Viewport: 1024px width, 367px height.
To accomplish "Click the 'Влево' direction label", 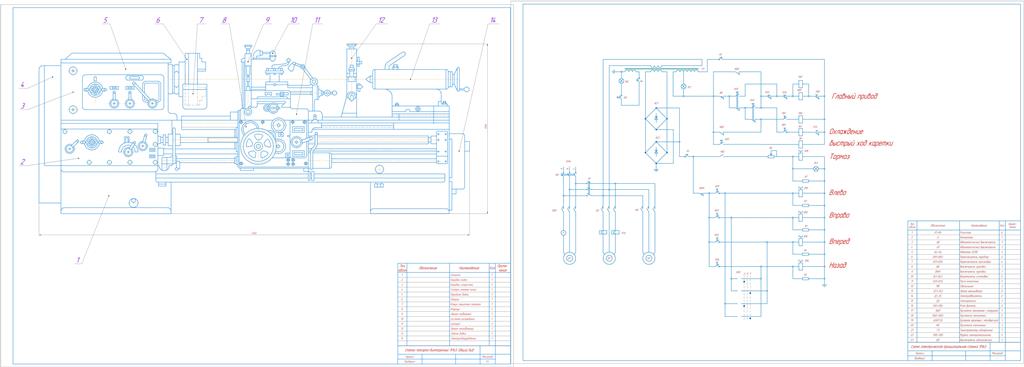I will [x=839, y=193].
